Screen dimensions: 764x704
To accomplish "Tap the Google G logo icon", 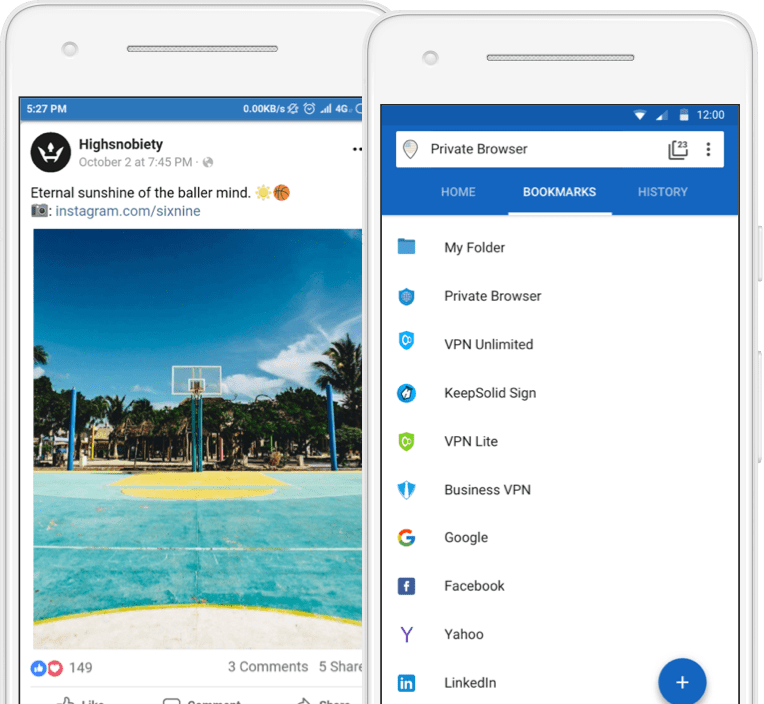I will [406, 537].
